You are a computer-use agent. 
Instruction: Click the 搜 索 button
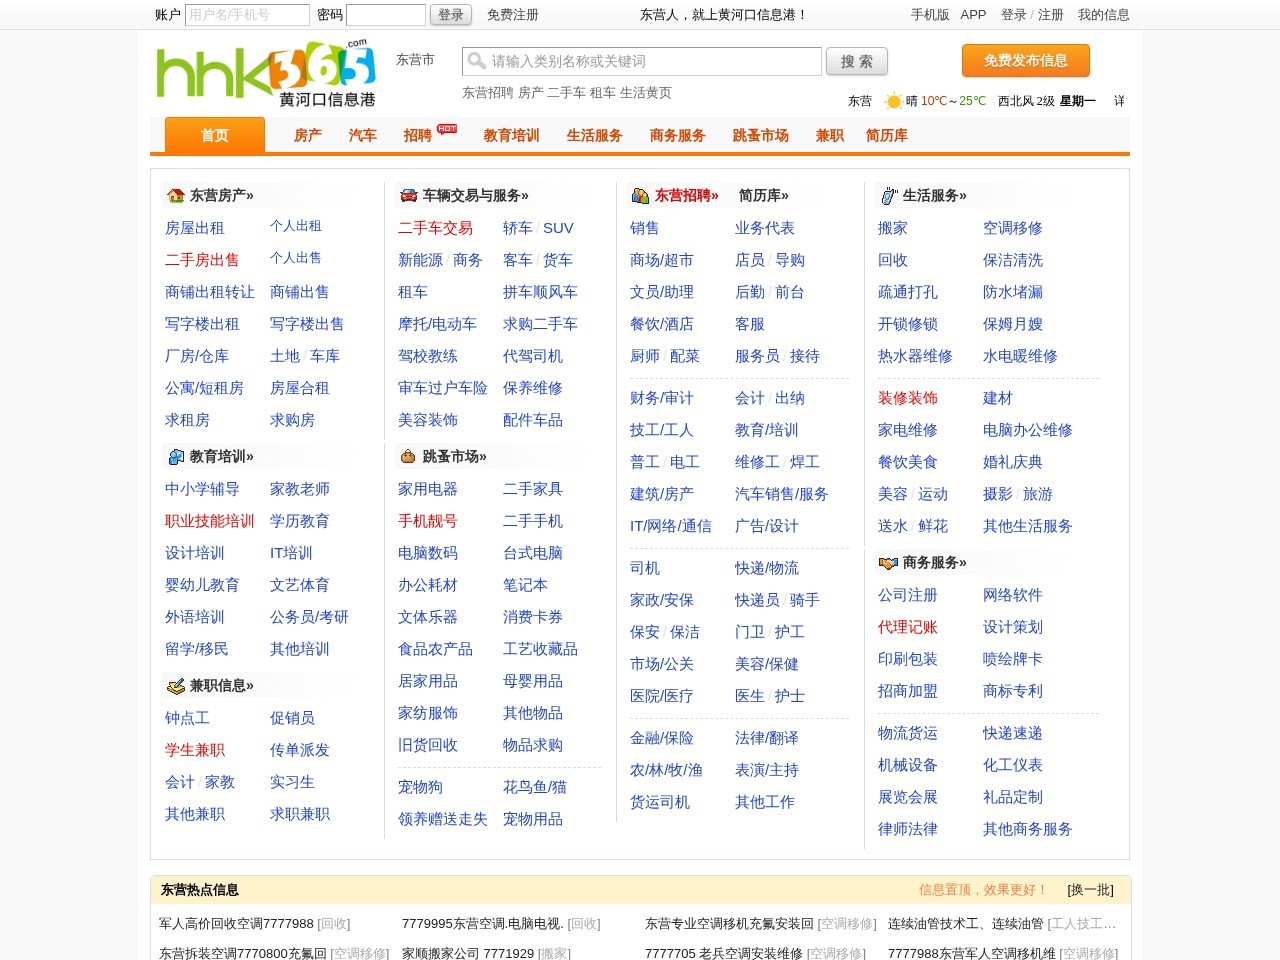click(857, 61)
